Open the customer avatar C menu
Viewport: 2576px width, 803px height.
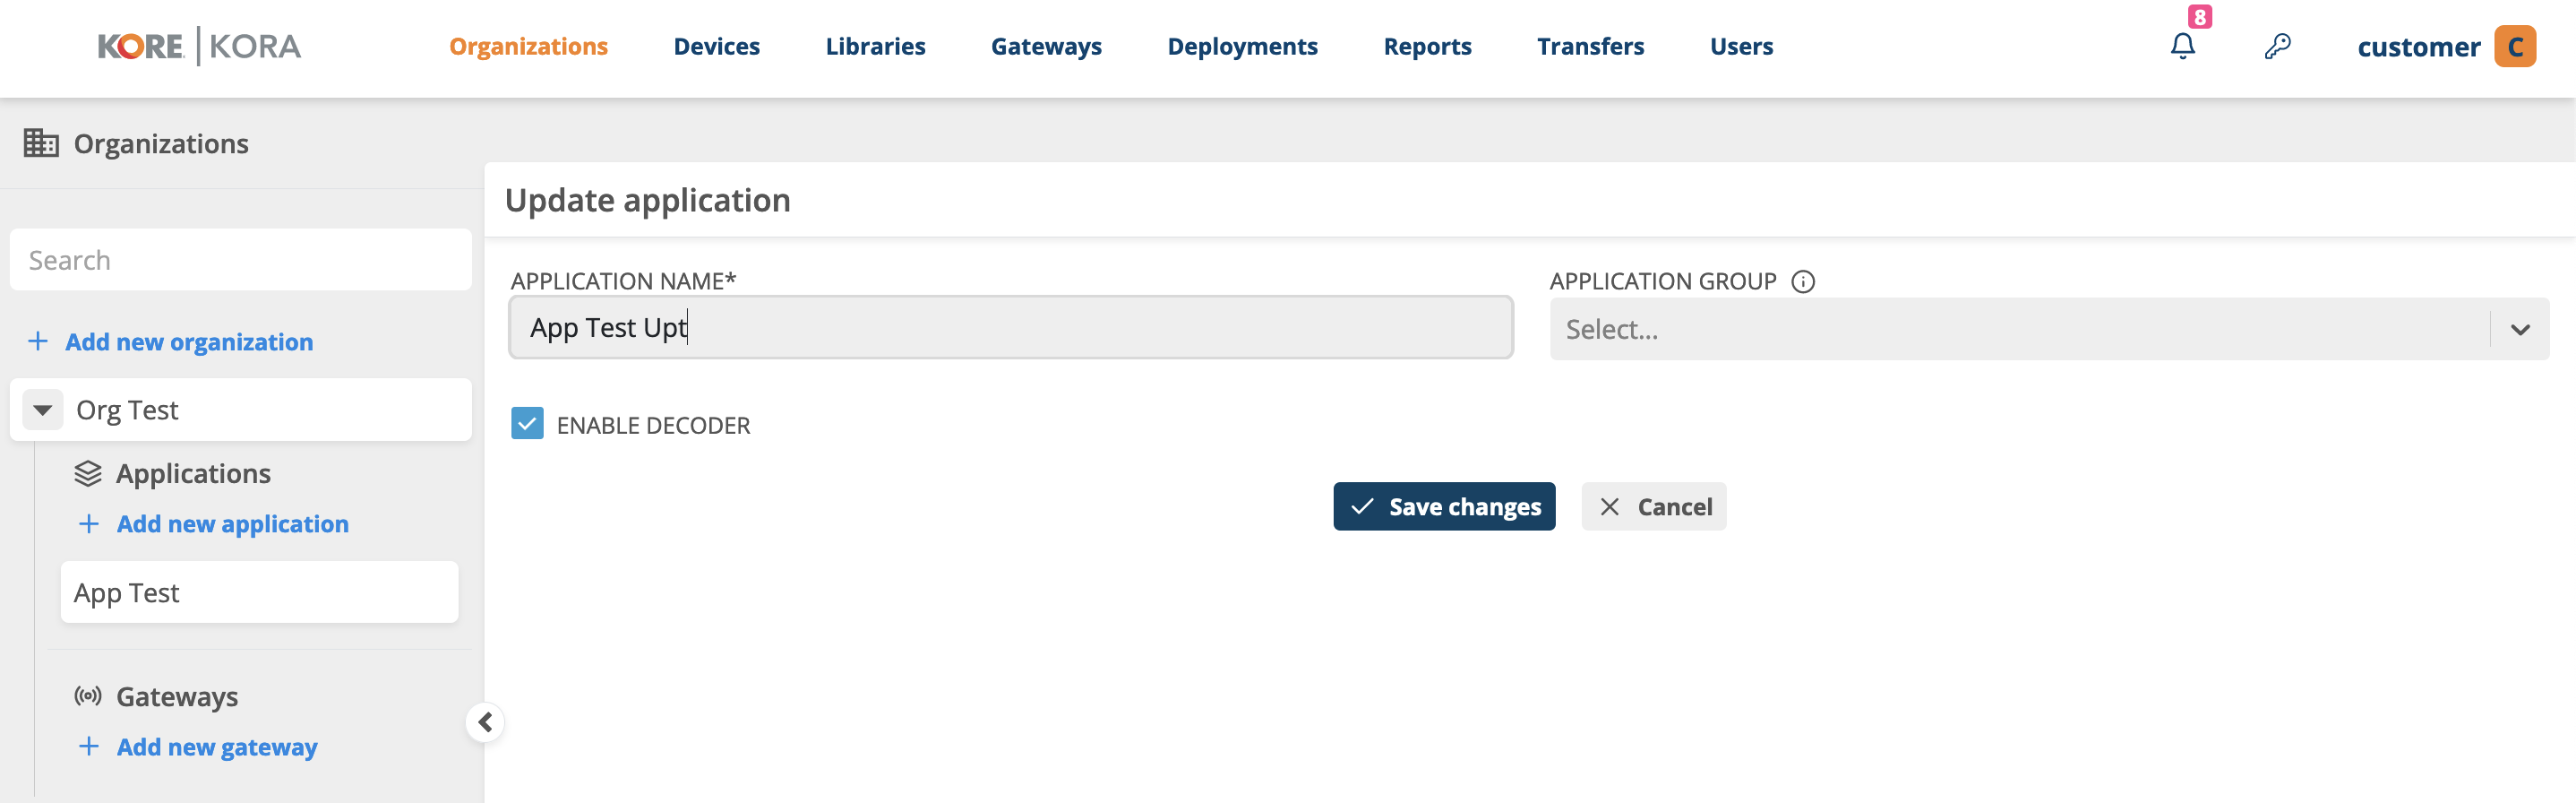click(x=2514, y=46)
